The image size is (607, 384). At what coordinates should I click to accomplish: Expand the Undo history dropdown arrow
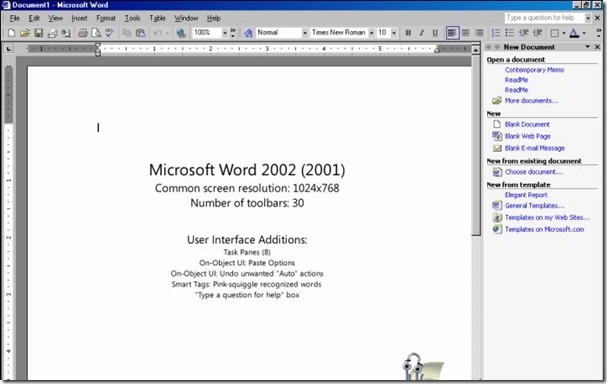click(x=167, y=33)
